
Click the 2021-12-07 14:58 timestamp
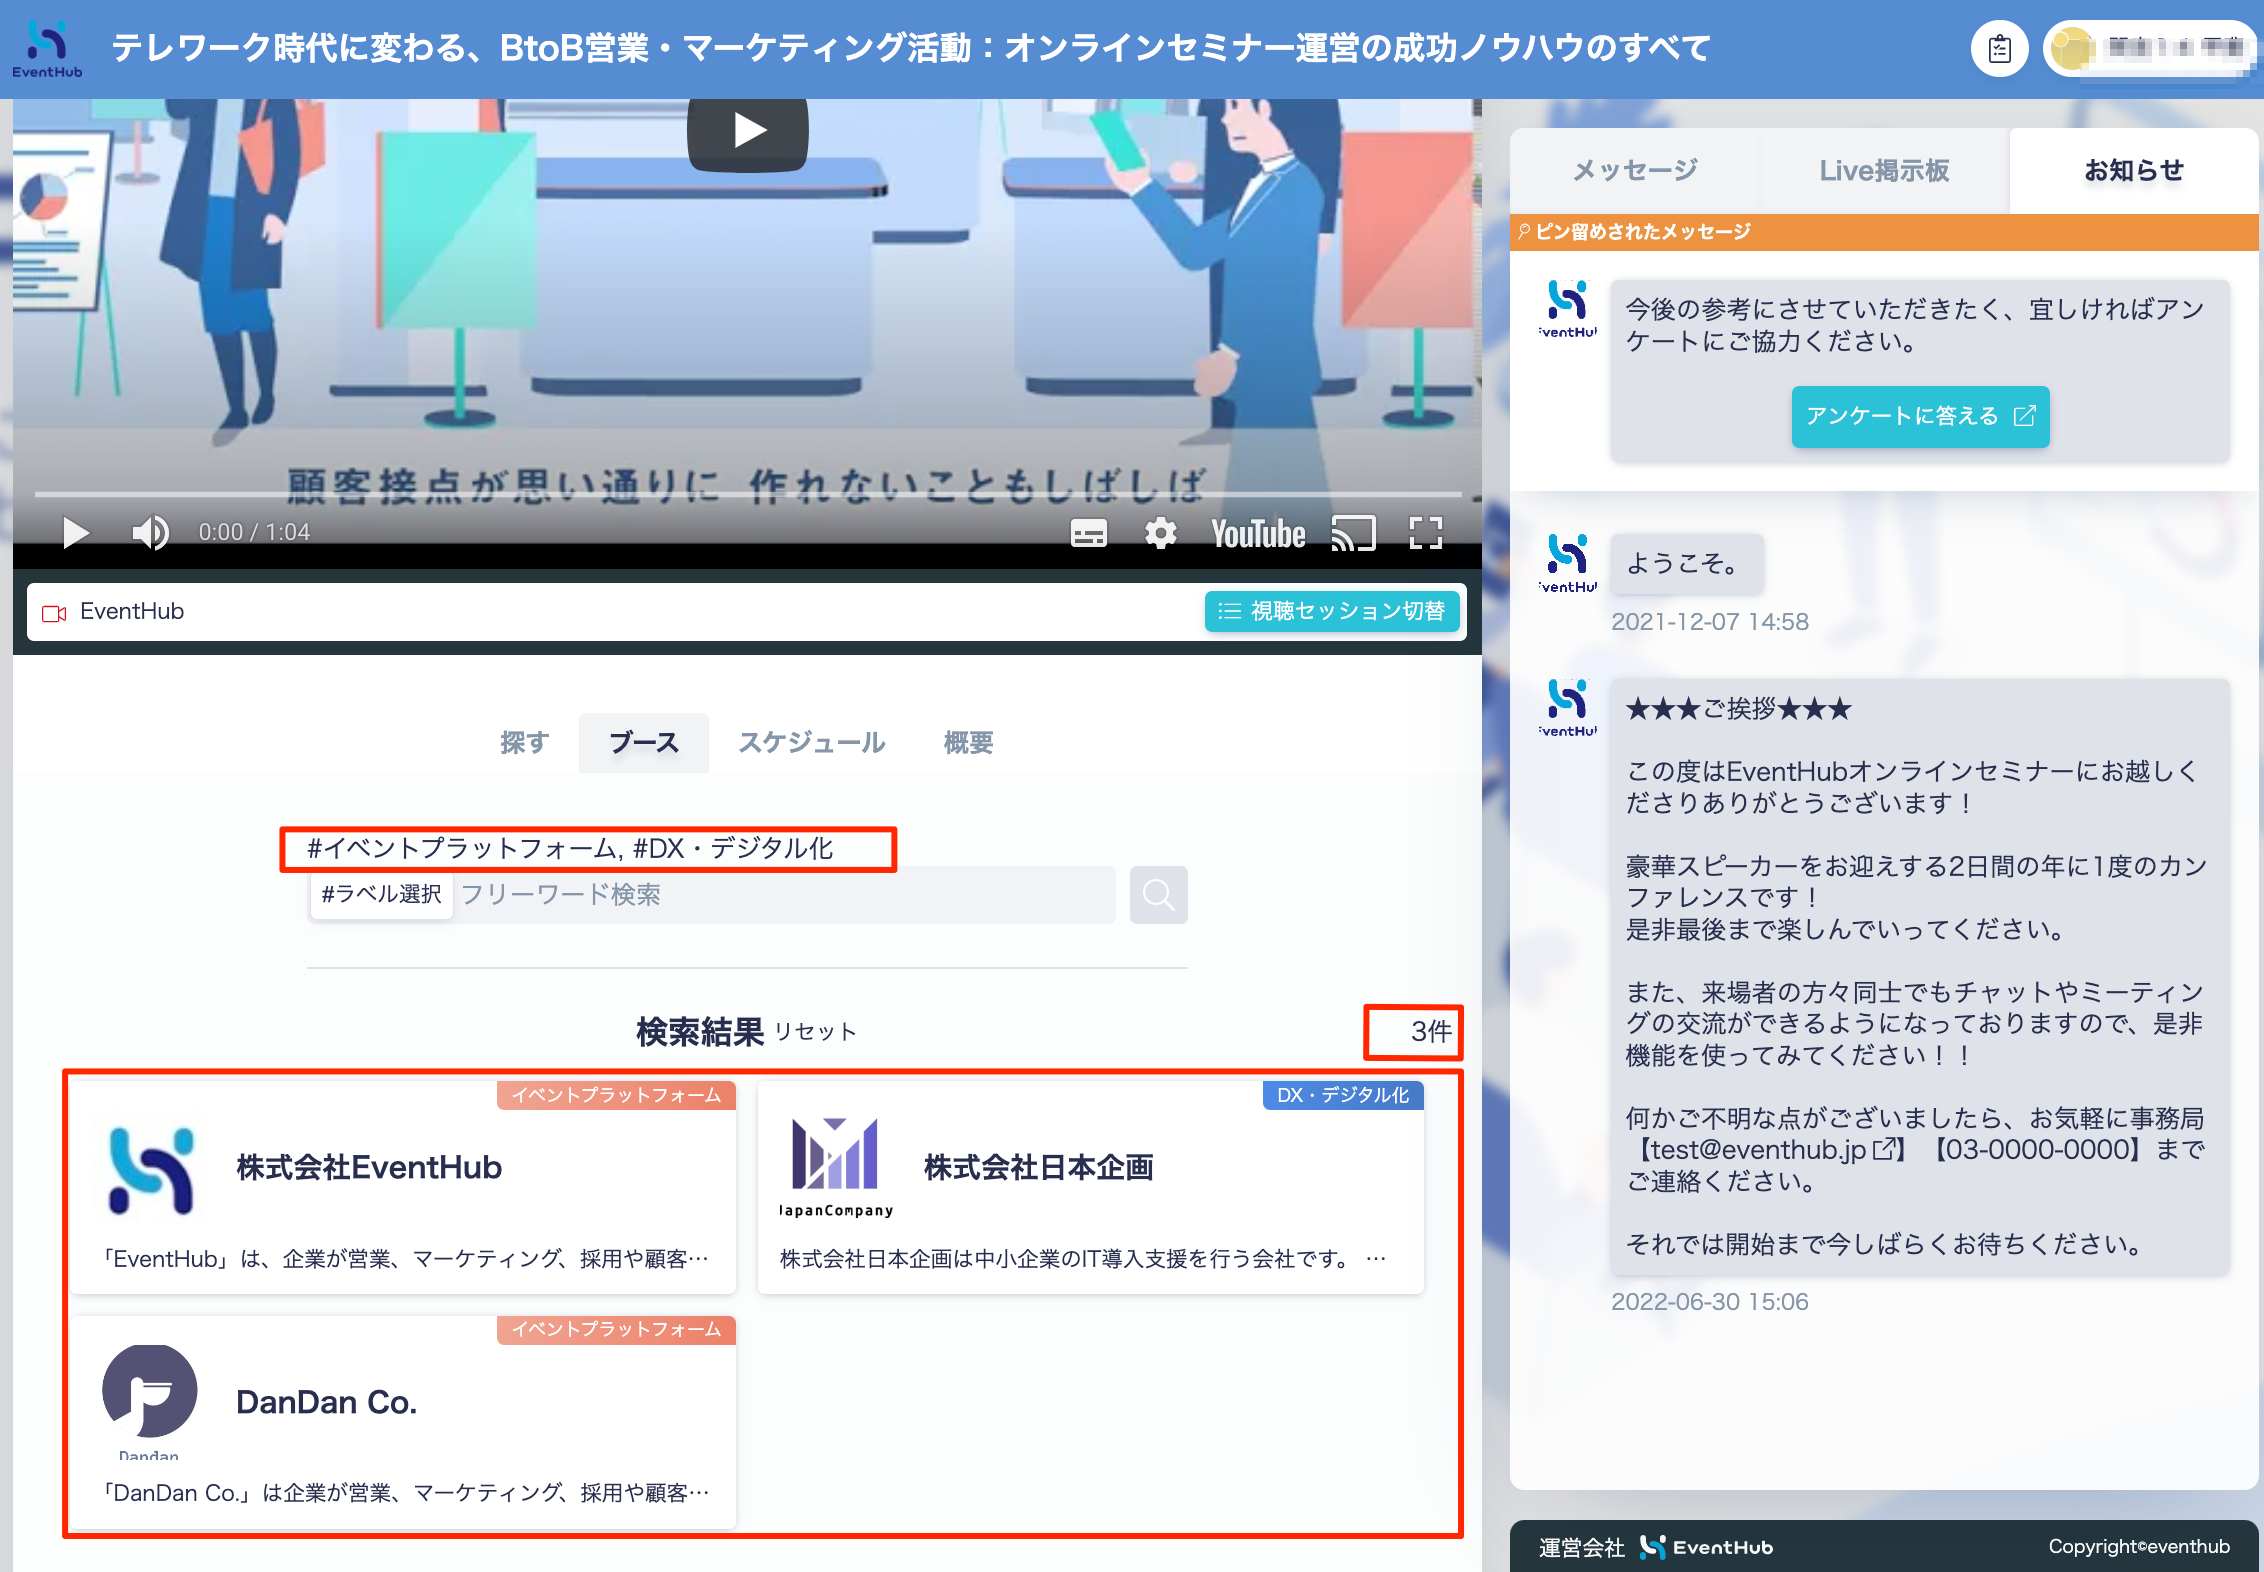[x=1709, y=622]
